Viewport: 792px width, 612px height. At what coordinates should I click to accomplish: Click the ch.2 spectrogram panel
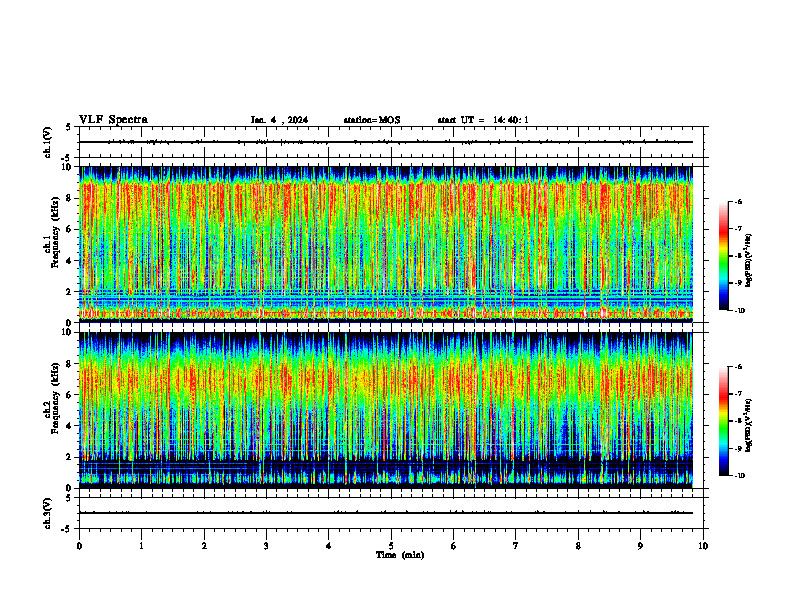click(386, 410)
